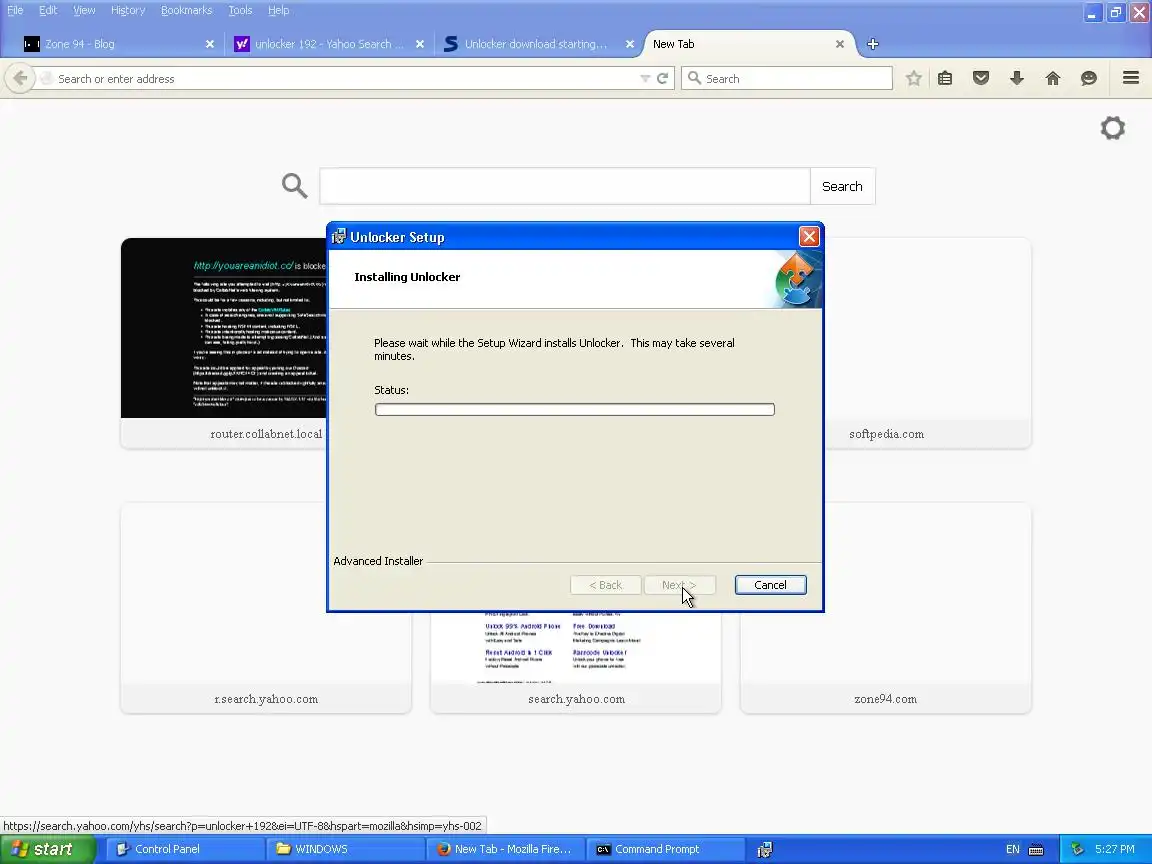Go to Home page icon
The image size is (1152, 864).
1053,79
